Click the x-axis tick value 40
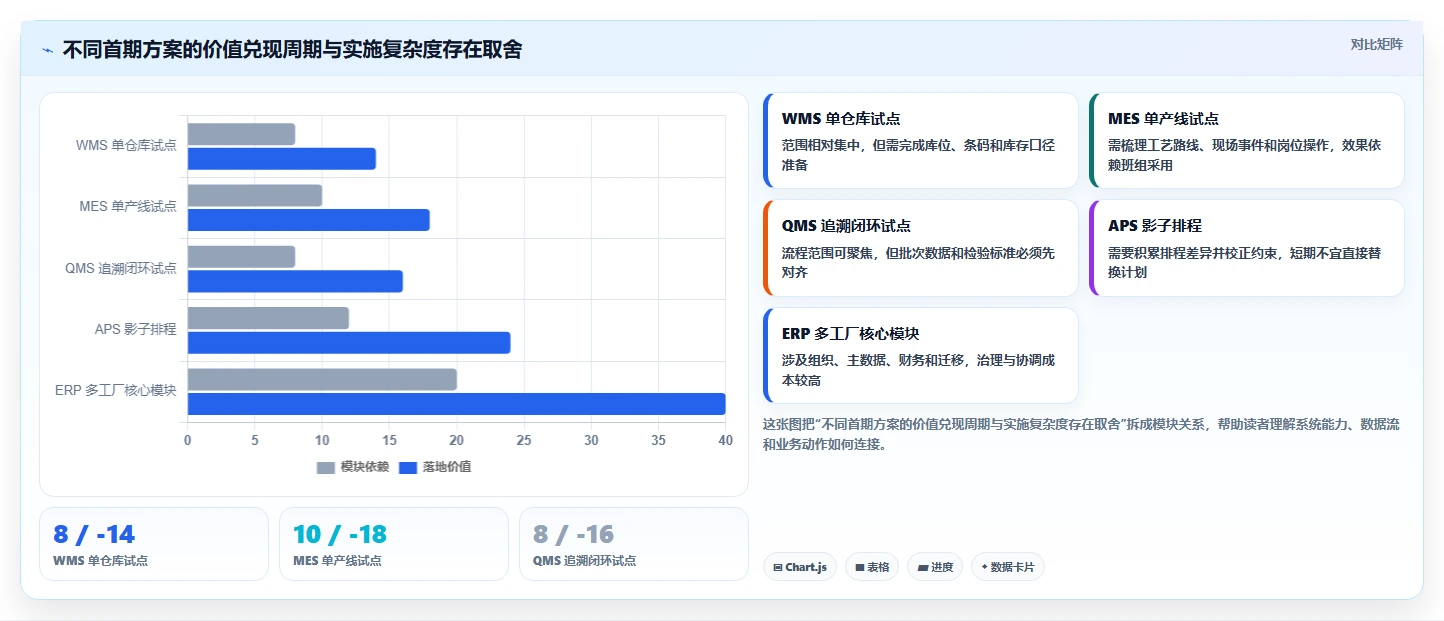The width and height of the screenshot is (1444, 621). click(x=725, y=439)
